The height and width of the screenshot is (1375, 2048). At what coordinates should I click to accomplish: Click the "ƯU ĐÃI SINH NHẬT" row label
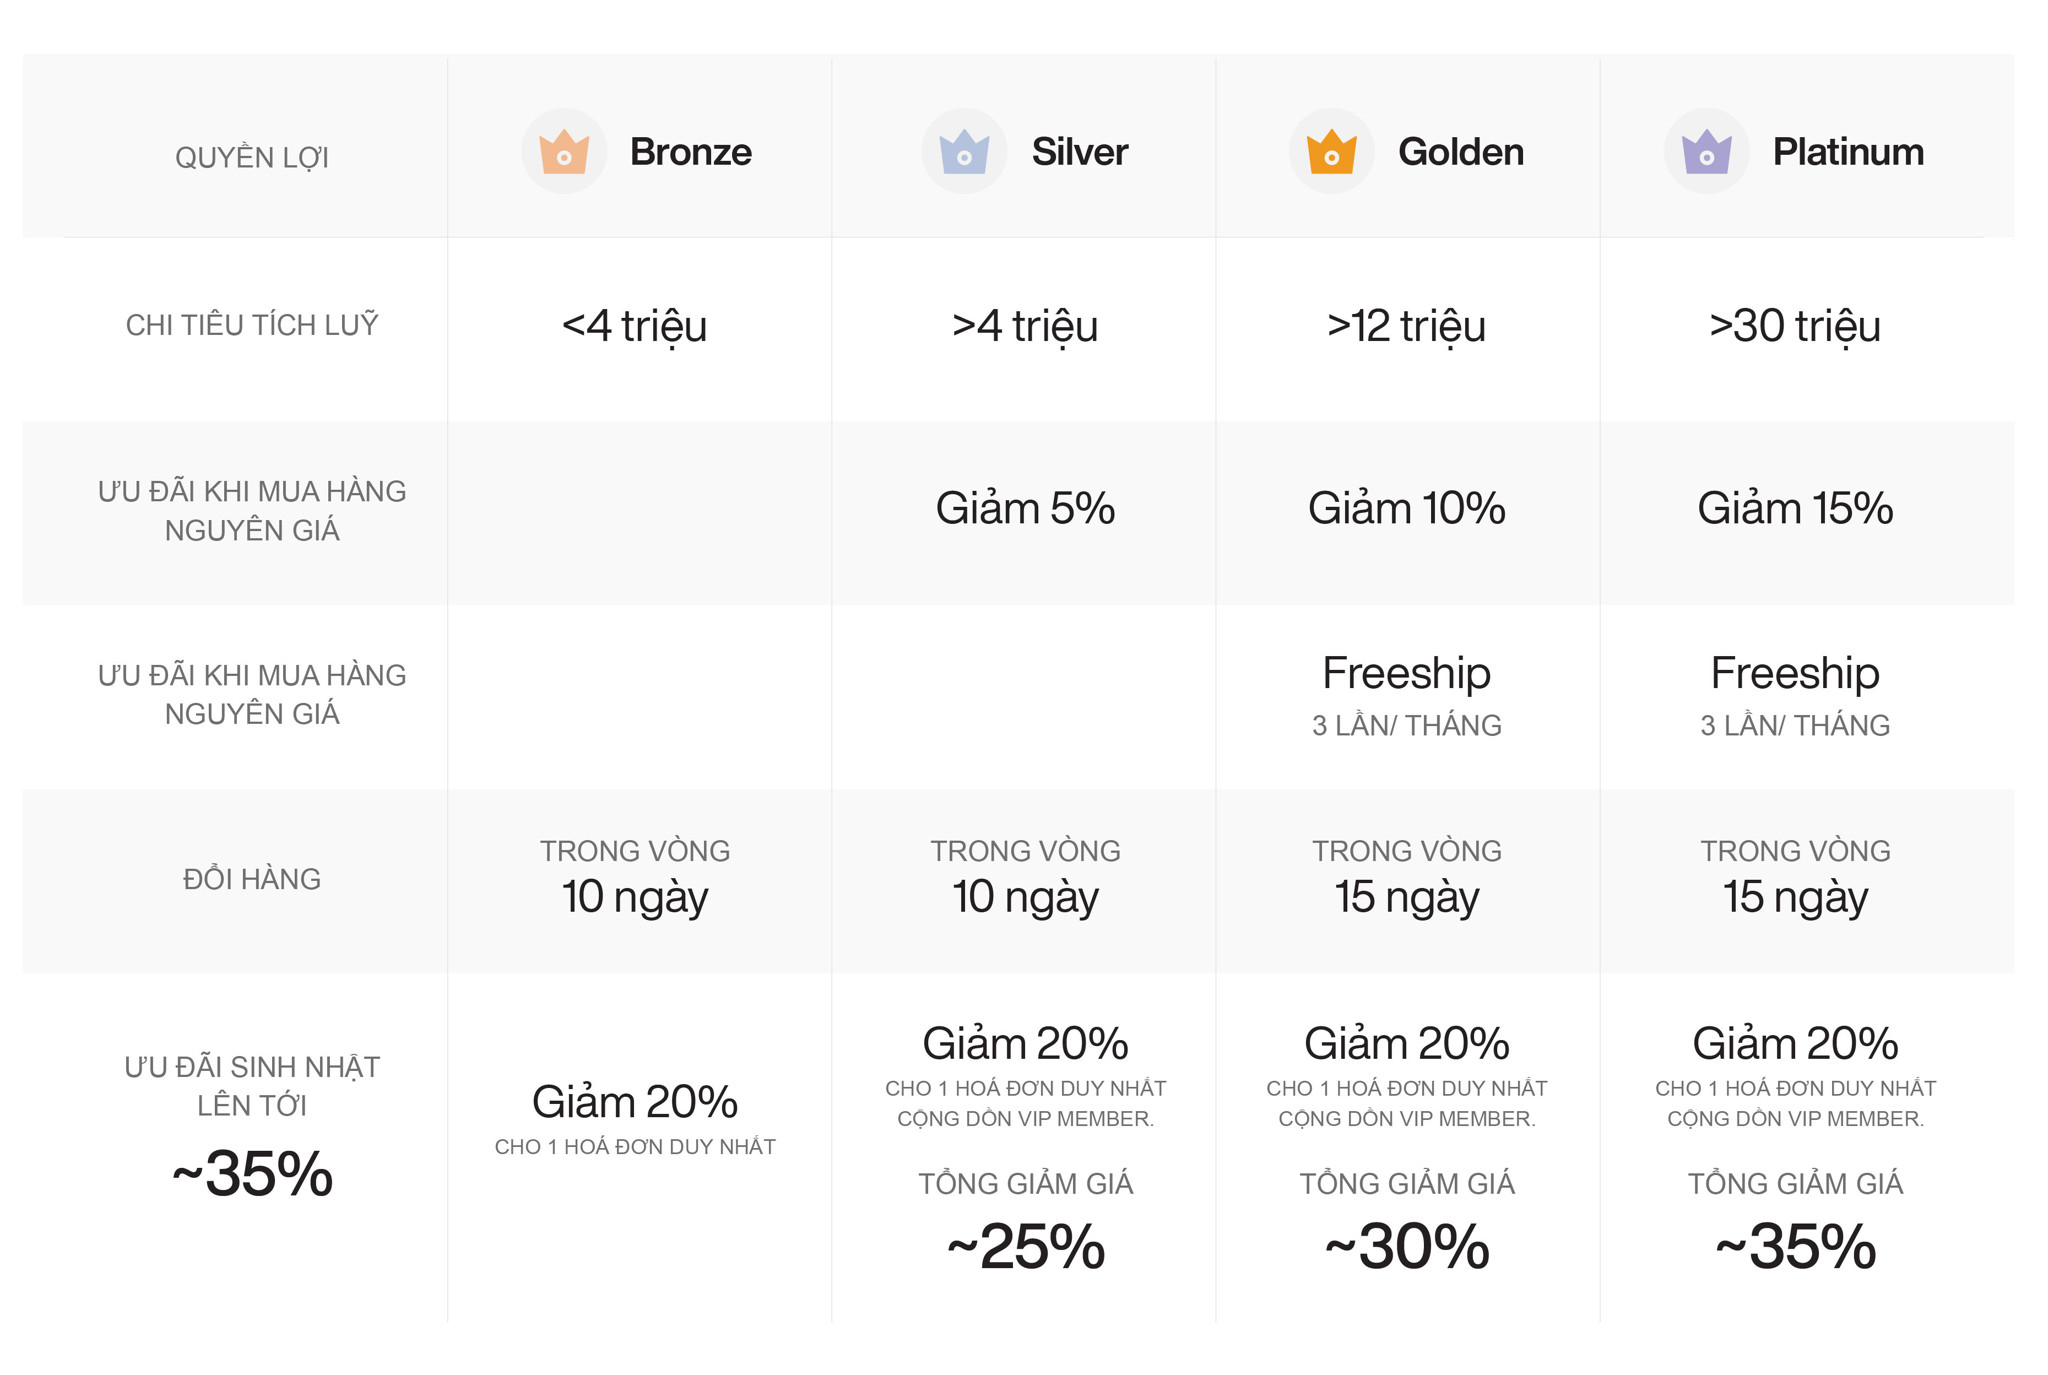(x=252, y=1067)
